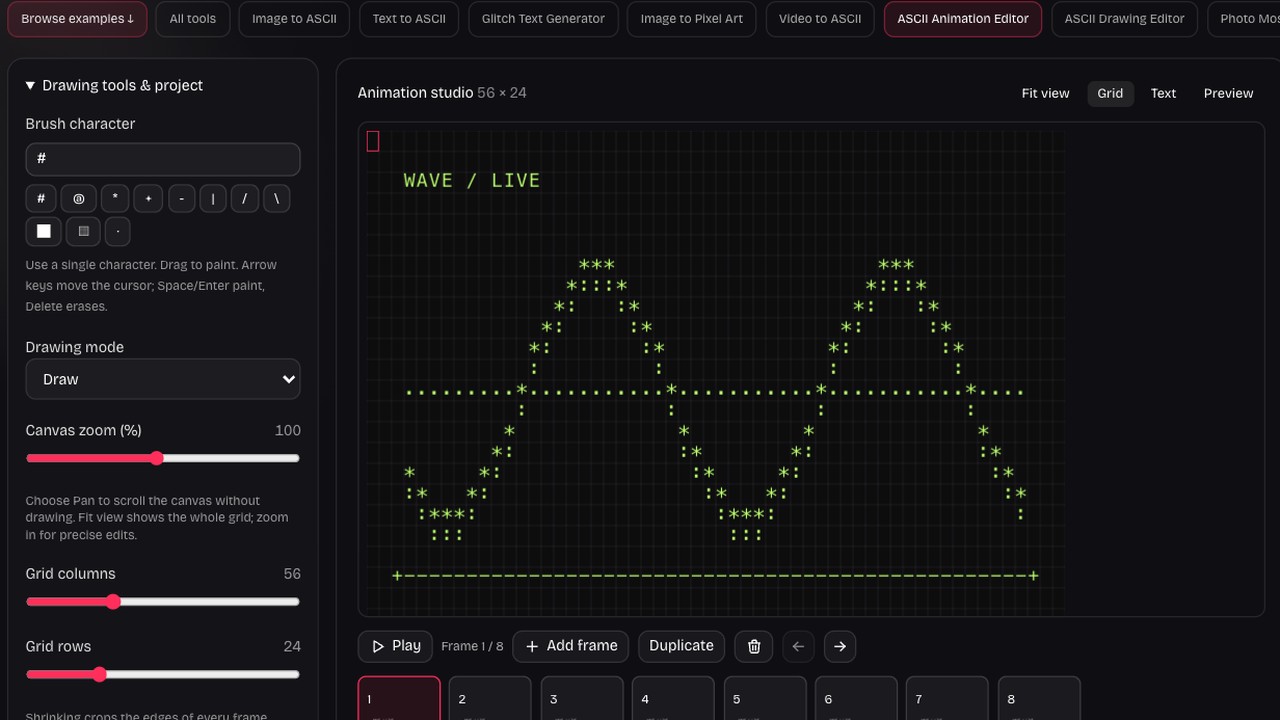This screenshot has width=1280, height=720.
Task: Use the backslash brush preset
Action: [x=277, y=199]
